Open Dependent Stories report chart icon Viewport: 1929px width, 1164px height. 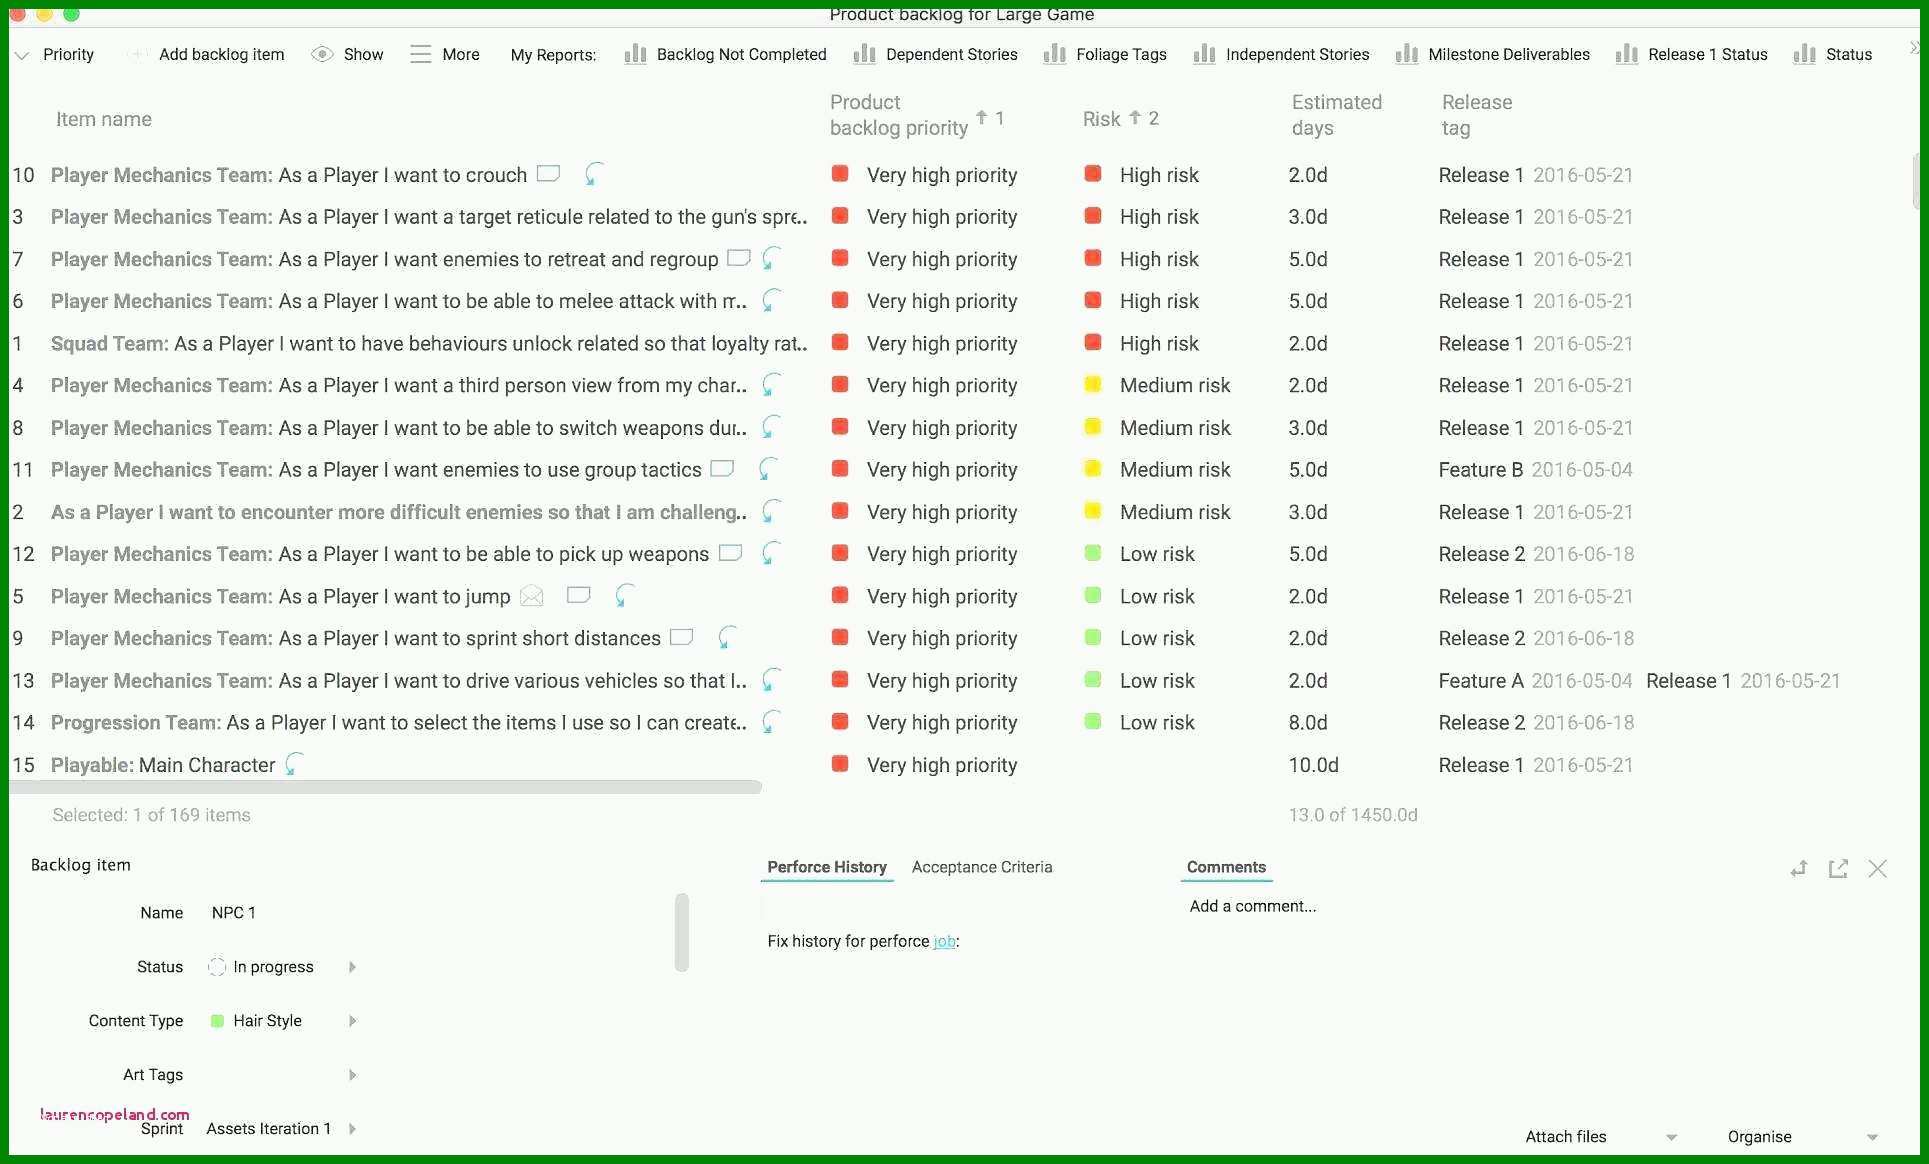pos(864,54)
